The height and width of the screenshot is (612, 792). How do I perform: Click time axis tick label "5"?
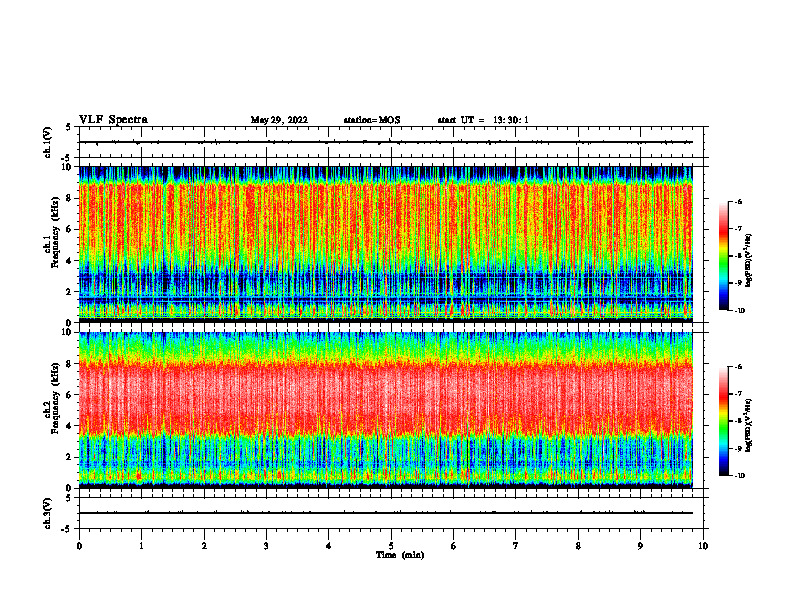click(391, 546)
